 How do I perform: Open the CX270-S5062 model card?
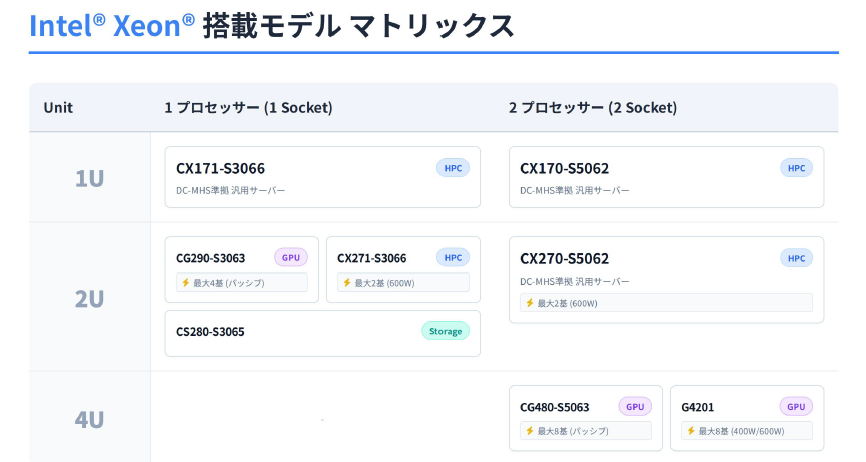(650, 268)
